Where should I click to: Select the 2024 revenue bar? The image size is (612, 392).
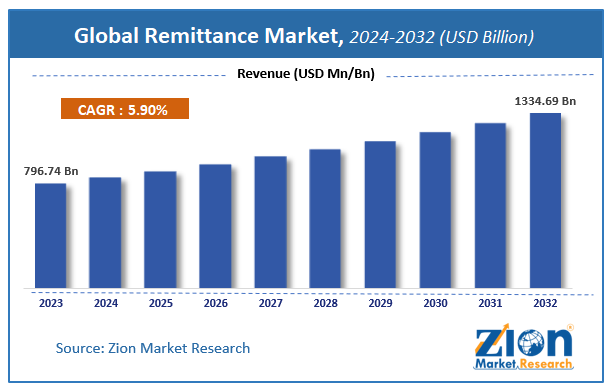[105, 233]
